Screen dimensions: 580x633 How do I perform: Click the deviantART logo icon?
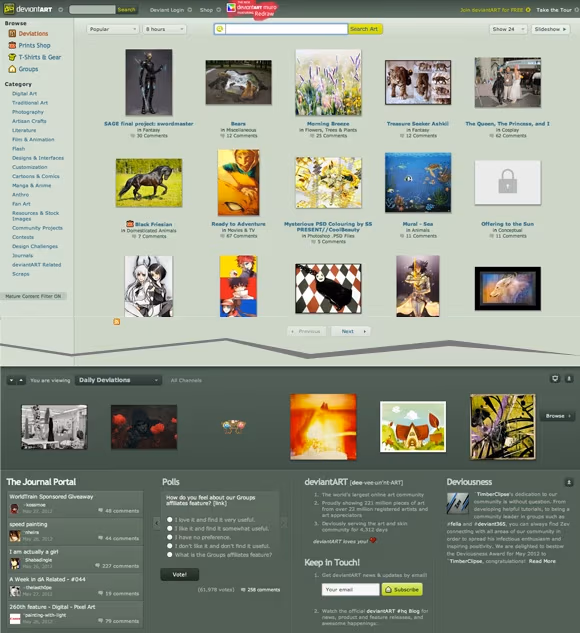pyautogui.click(x=9, y=8)
